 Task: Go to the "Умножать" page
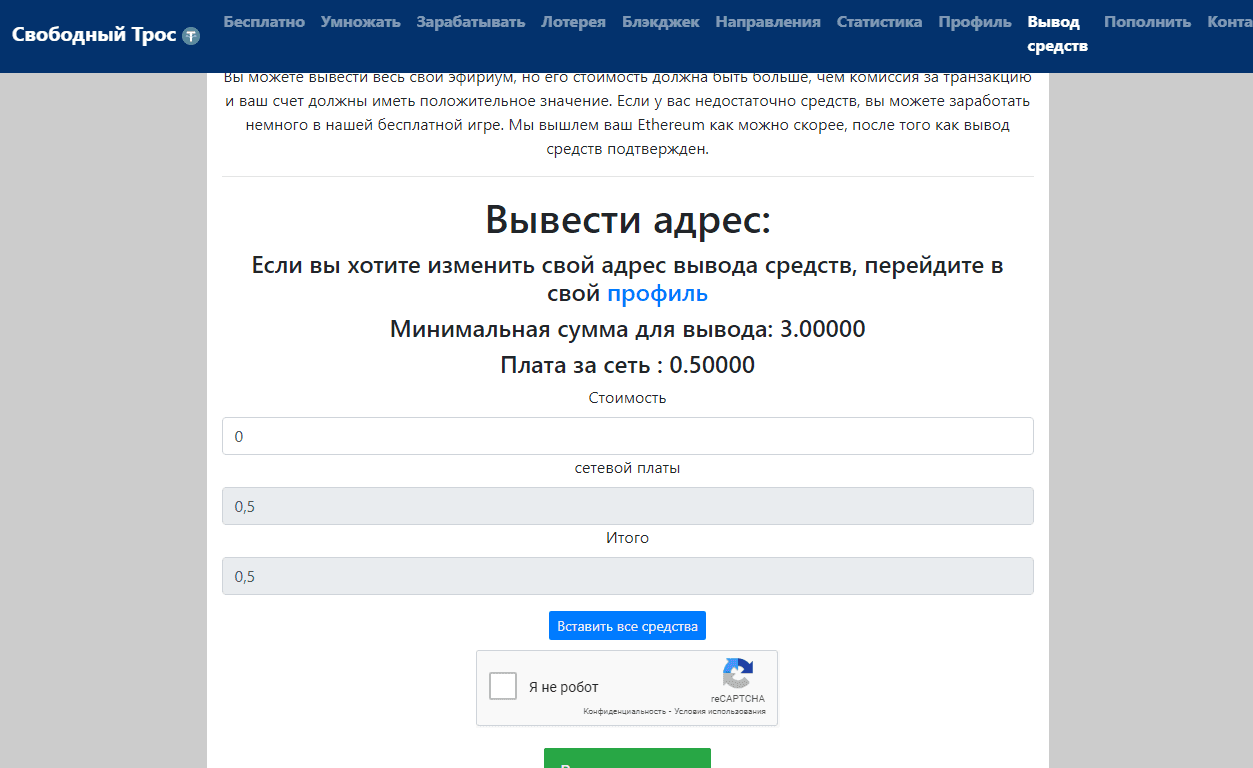(x=360, y=22)
